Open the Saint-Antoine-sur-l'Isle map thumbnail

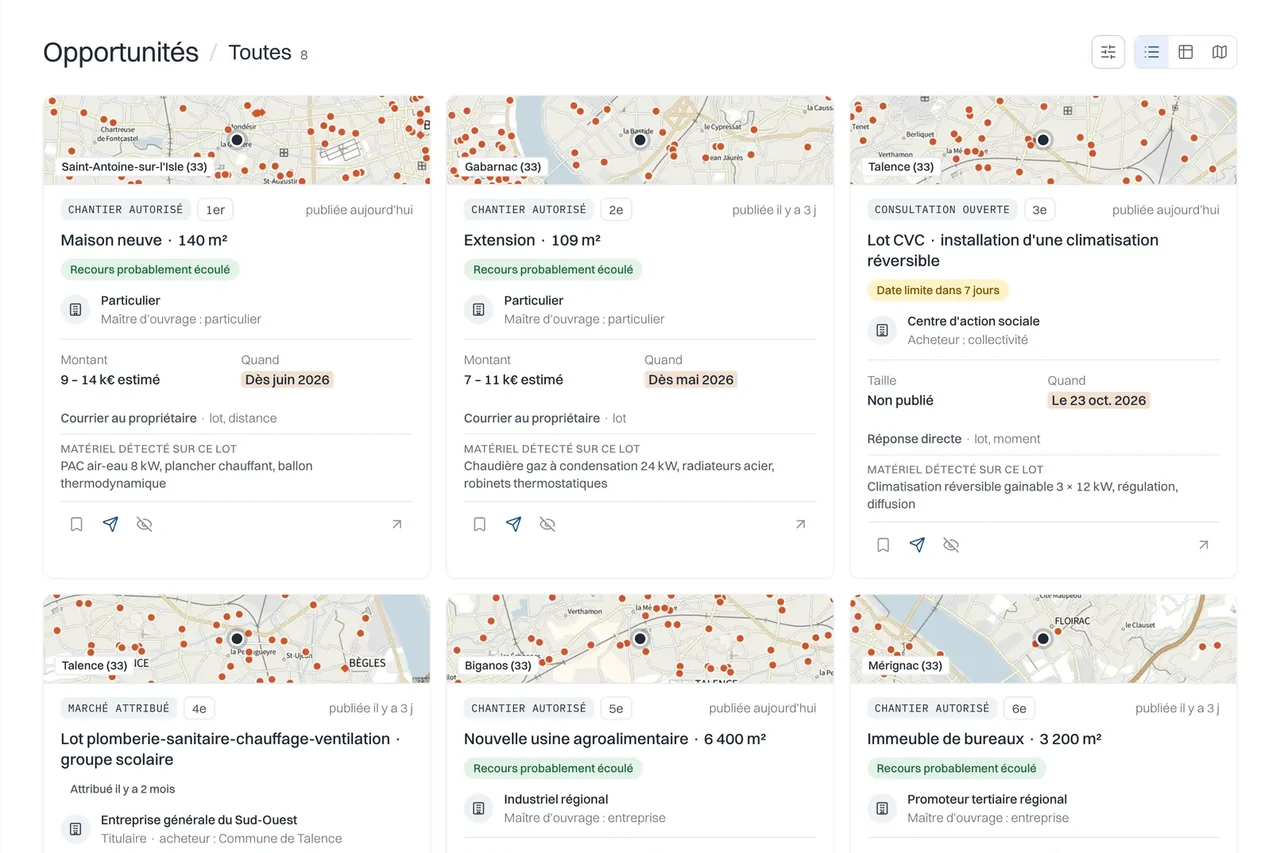tap(237, 140)
